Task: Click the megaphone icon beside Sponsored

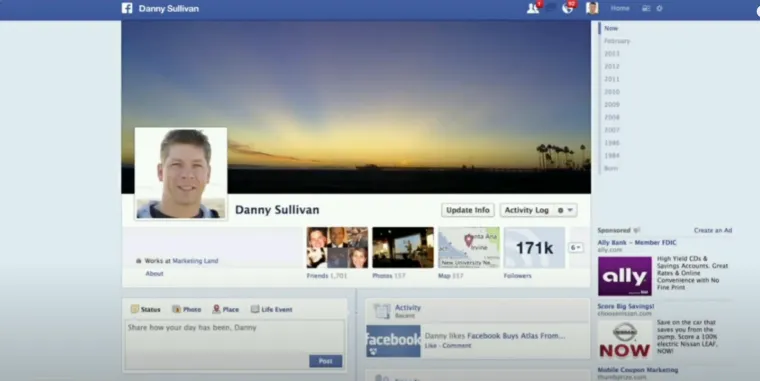Action: [x=637, y=230]
